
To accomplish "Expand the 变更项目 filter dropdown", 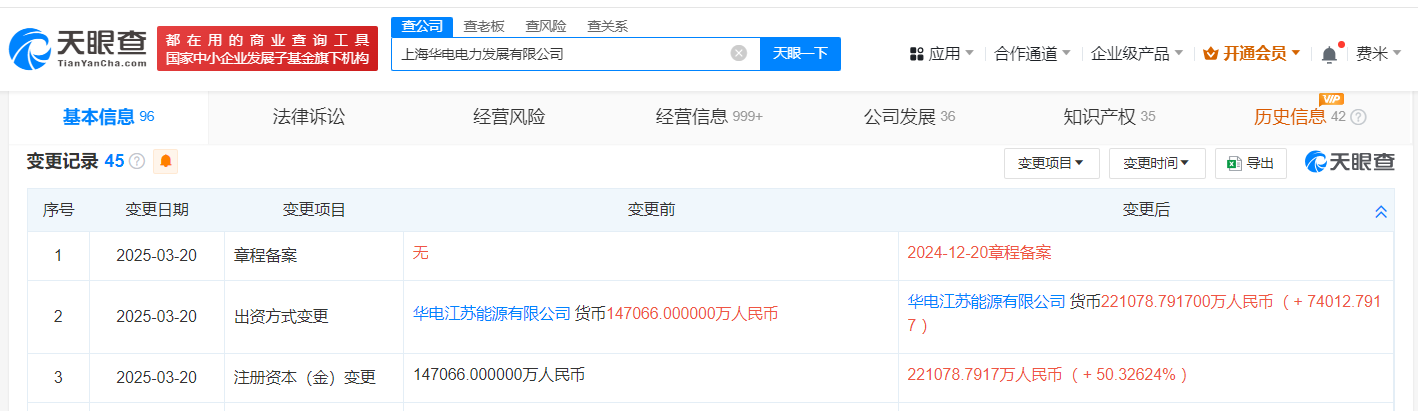I will pos(1051,163).
